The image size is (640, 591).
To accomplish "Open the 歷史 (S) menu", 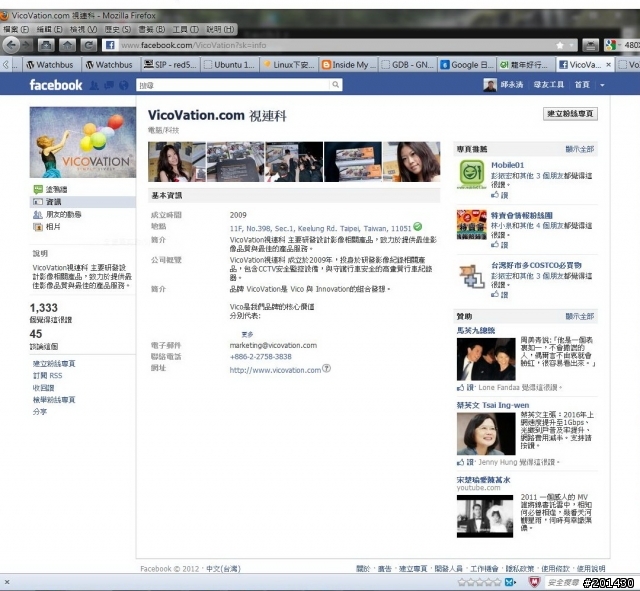I will click(x=118, y=29).
